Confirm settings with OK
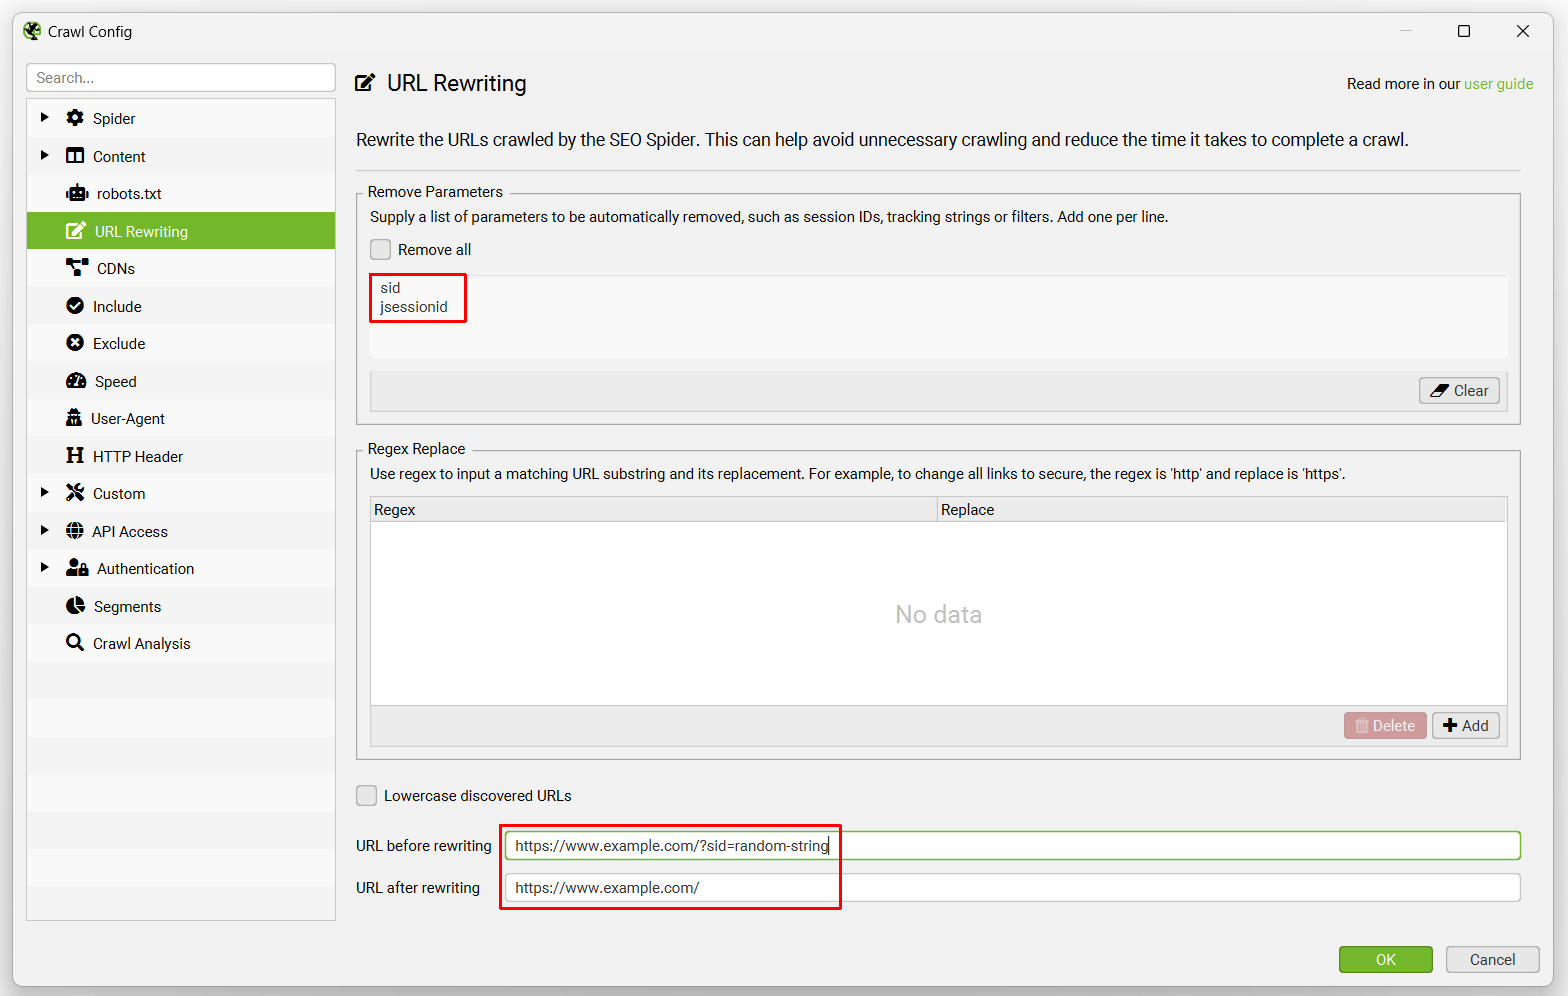Screen dimensions: 1568x996 [1386, 959]
